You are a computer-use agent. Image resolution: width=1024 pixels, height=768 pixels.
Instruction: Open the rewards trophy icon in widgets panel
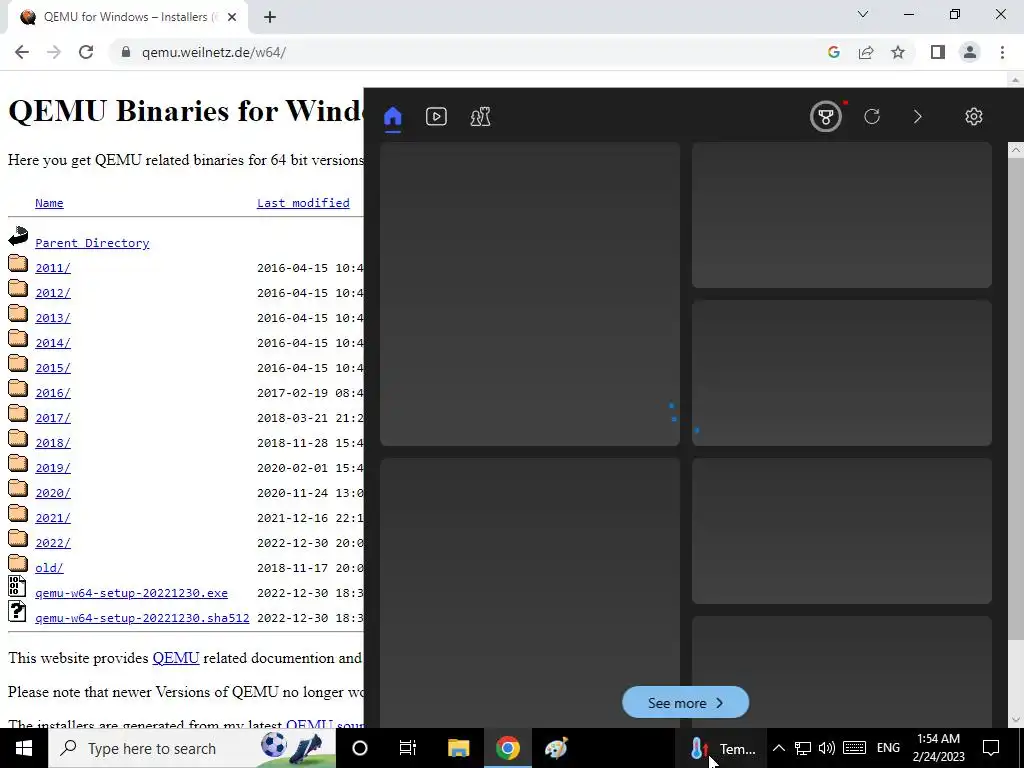(x=825, y=117)
